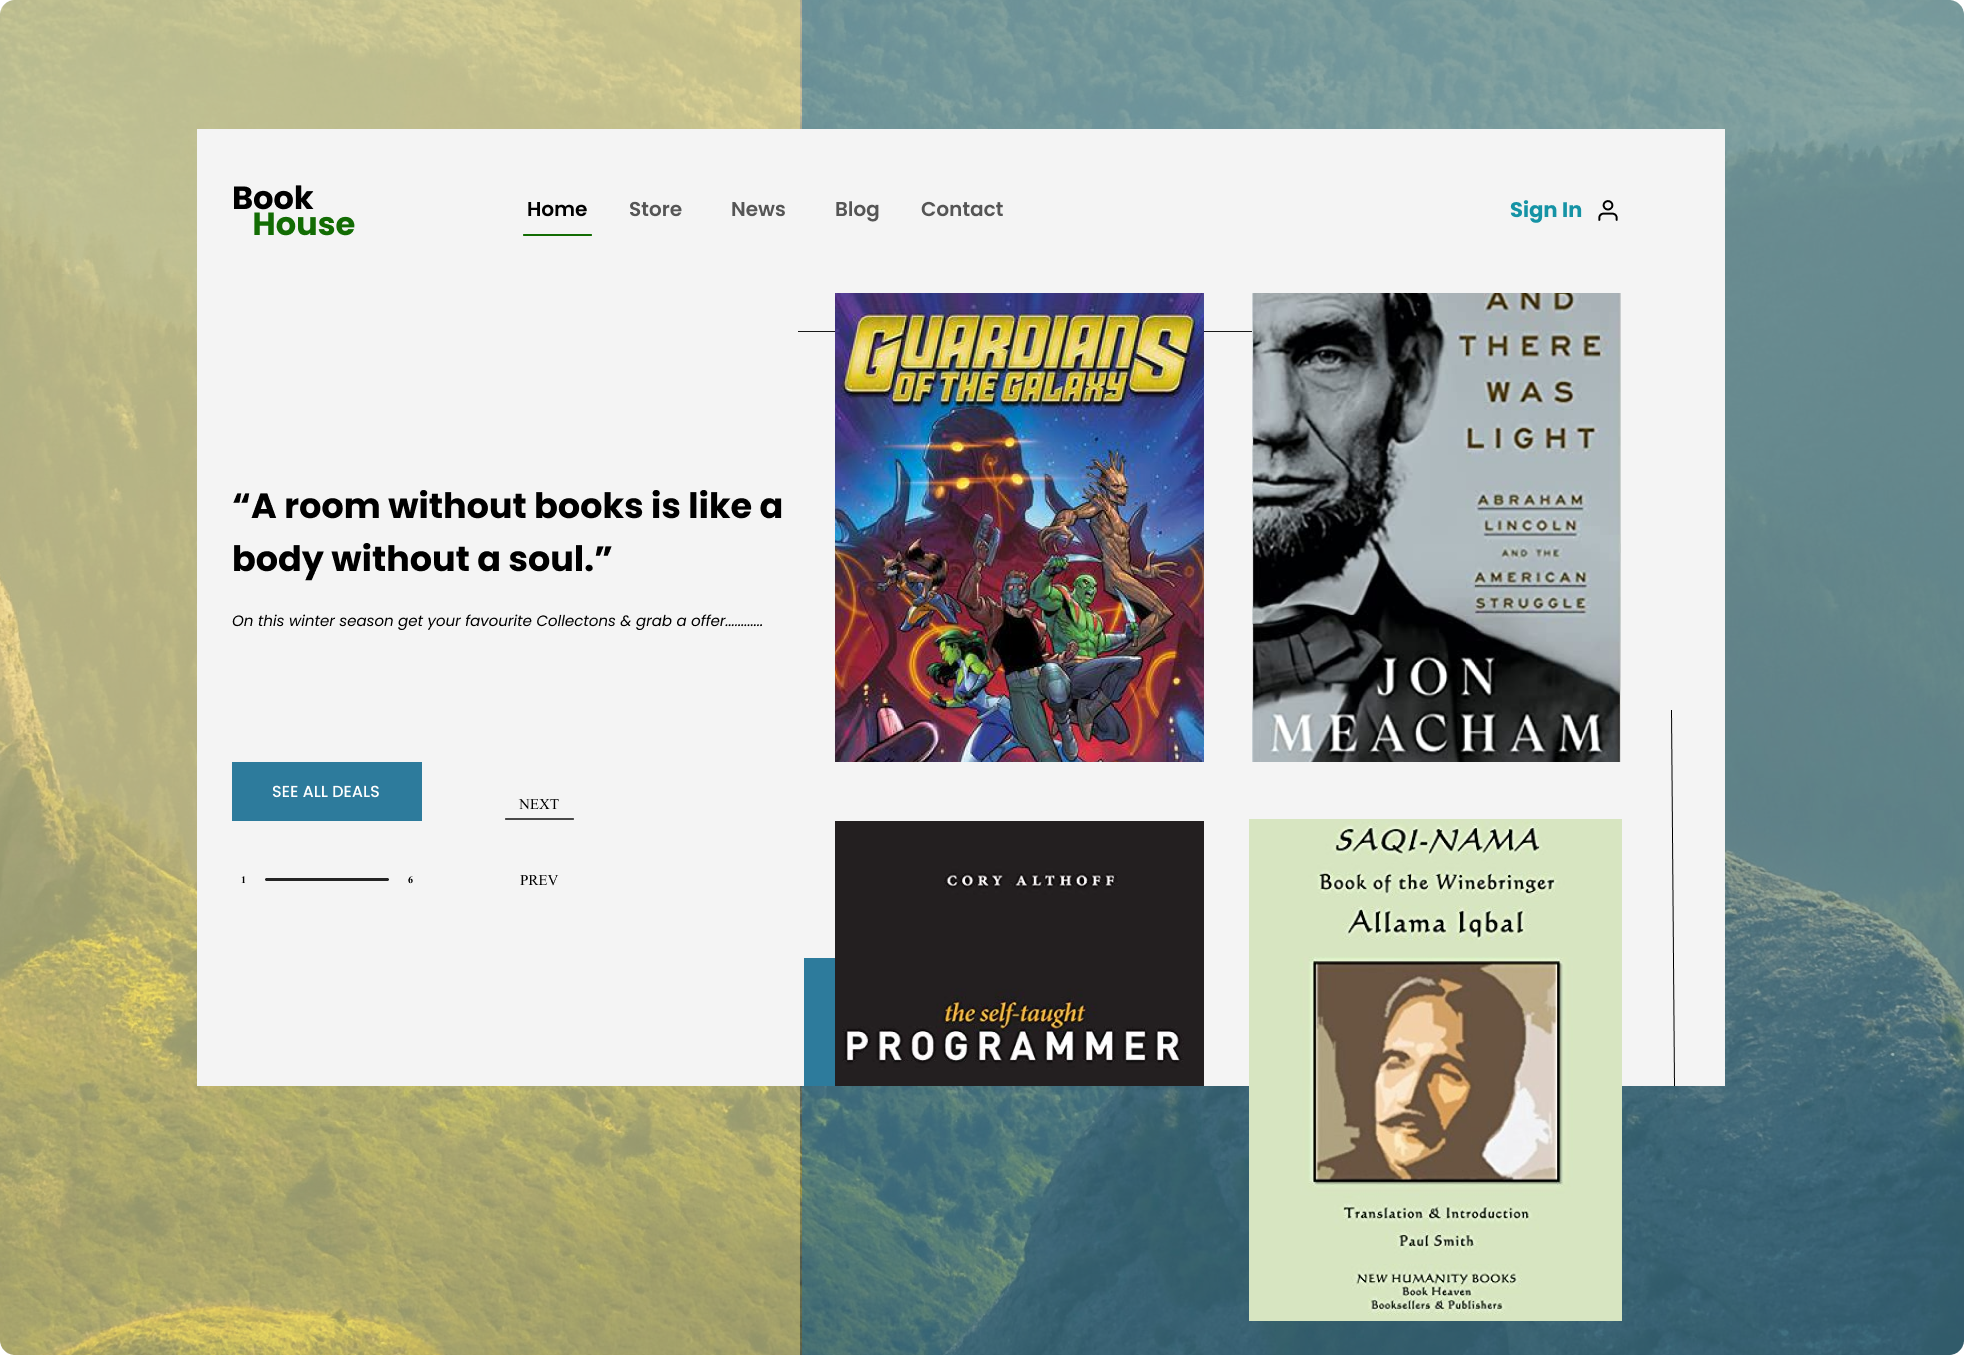Select slide number 6 indicator
Image resolution: width=1964 pixels, height=1355 pixels.
click(410, 880)
